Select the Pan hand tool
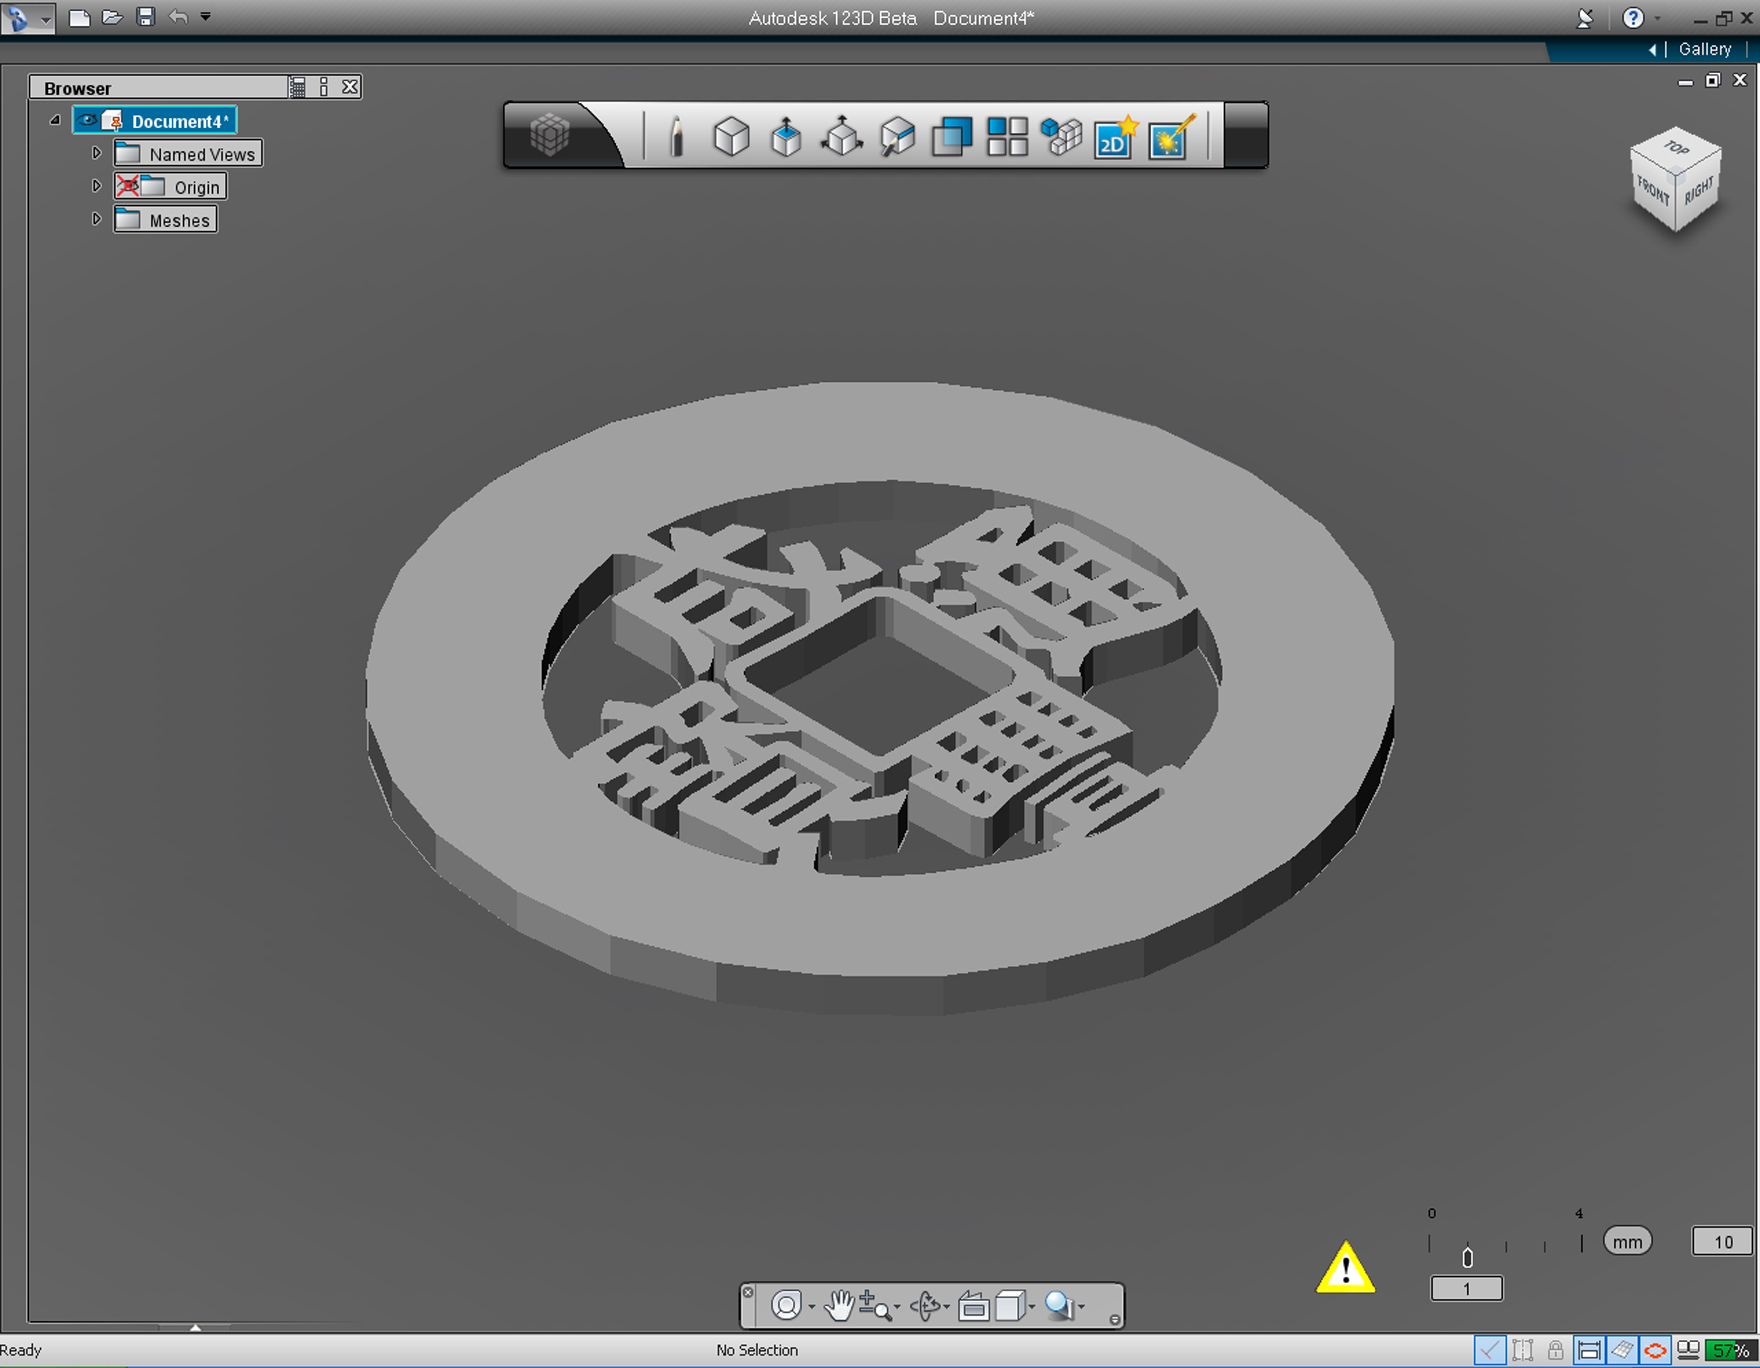 click(839, 1305)
